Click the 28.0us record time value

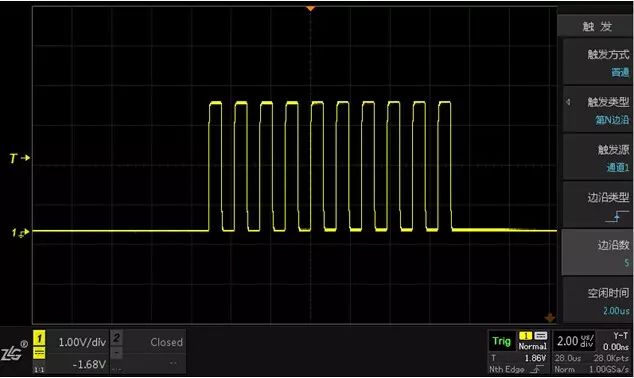tap(568, 358)
